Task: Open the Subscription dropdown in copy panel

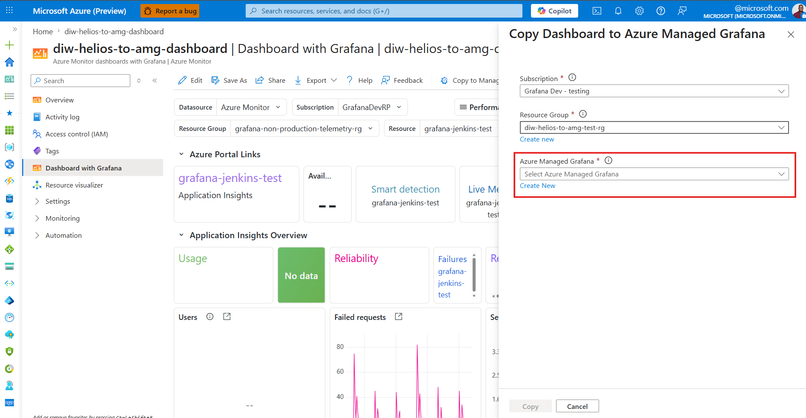Action: tap(654, 91)
